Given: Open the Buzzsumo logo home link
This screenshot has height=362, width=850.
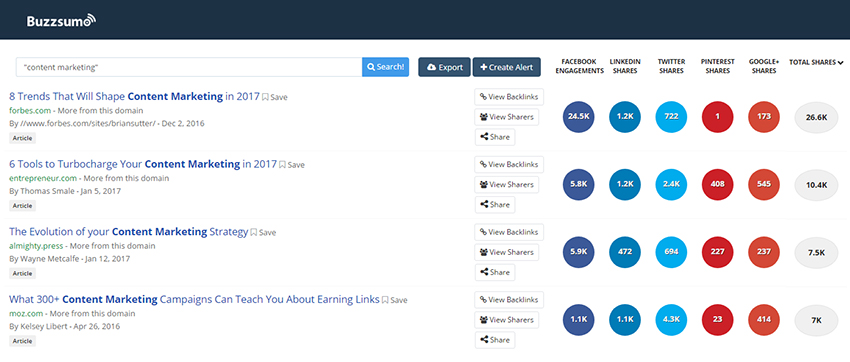Looking at the screenshot, I should [61, 21].
